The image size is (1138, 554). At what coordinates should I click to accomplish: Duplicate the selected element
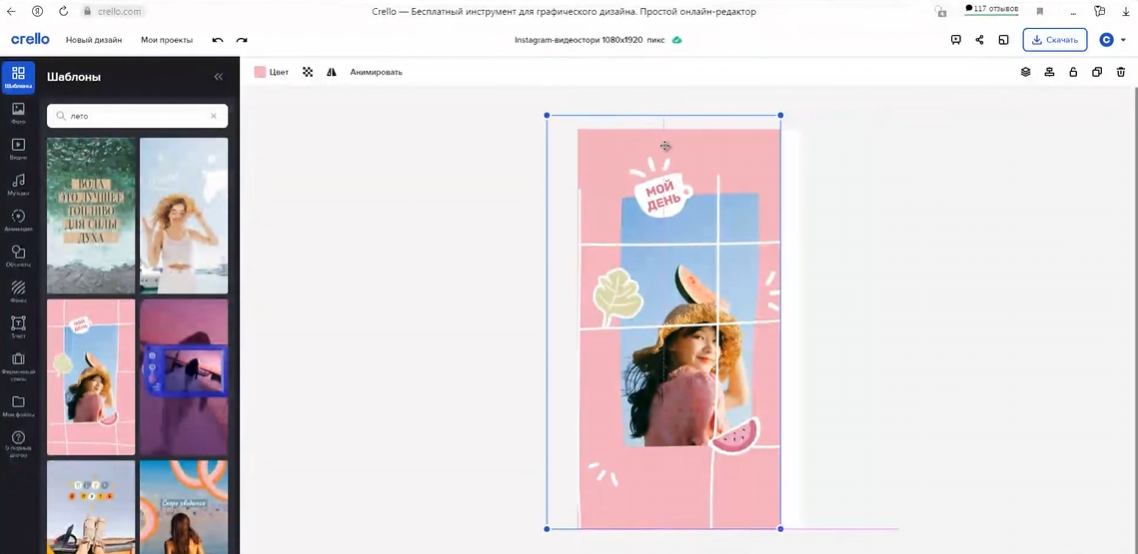tap(1097, 72)
